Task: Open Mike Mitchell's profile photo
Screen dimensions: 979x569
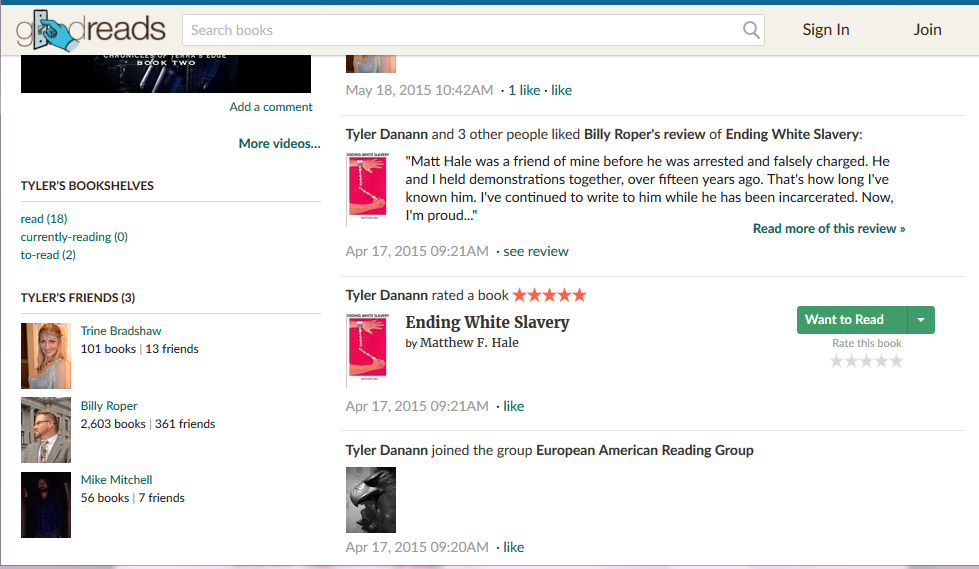Action: [x=46, y=505]
